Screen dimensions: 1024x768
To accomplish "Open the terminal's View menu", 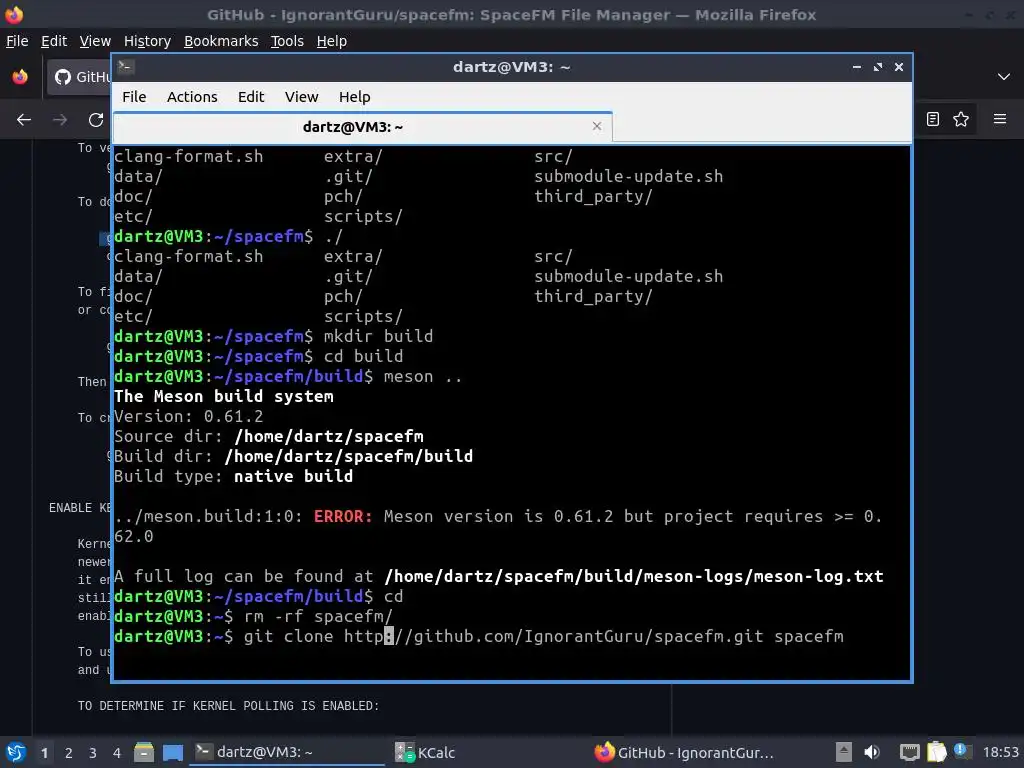I will click(x=301, y=97).
